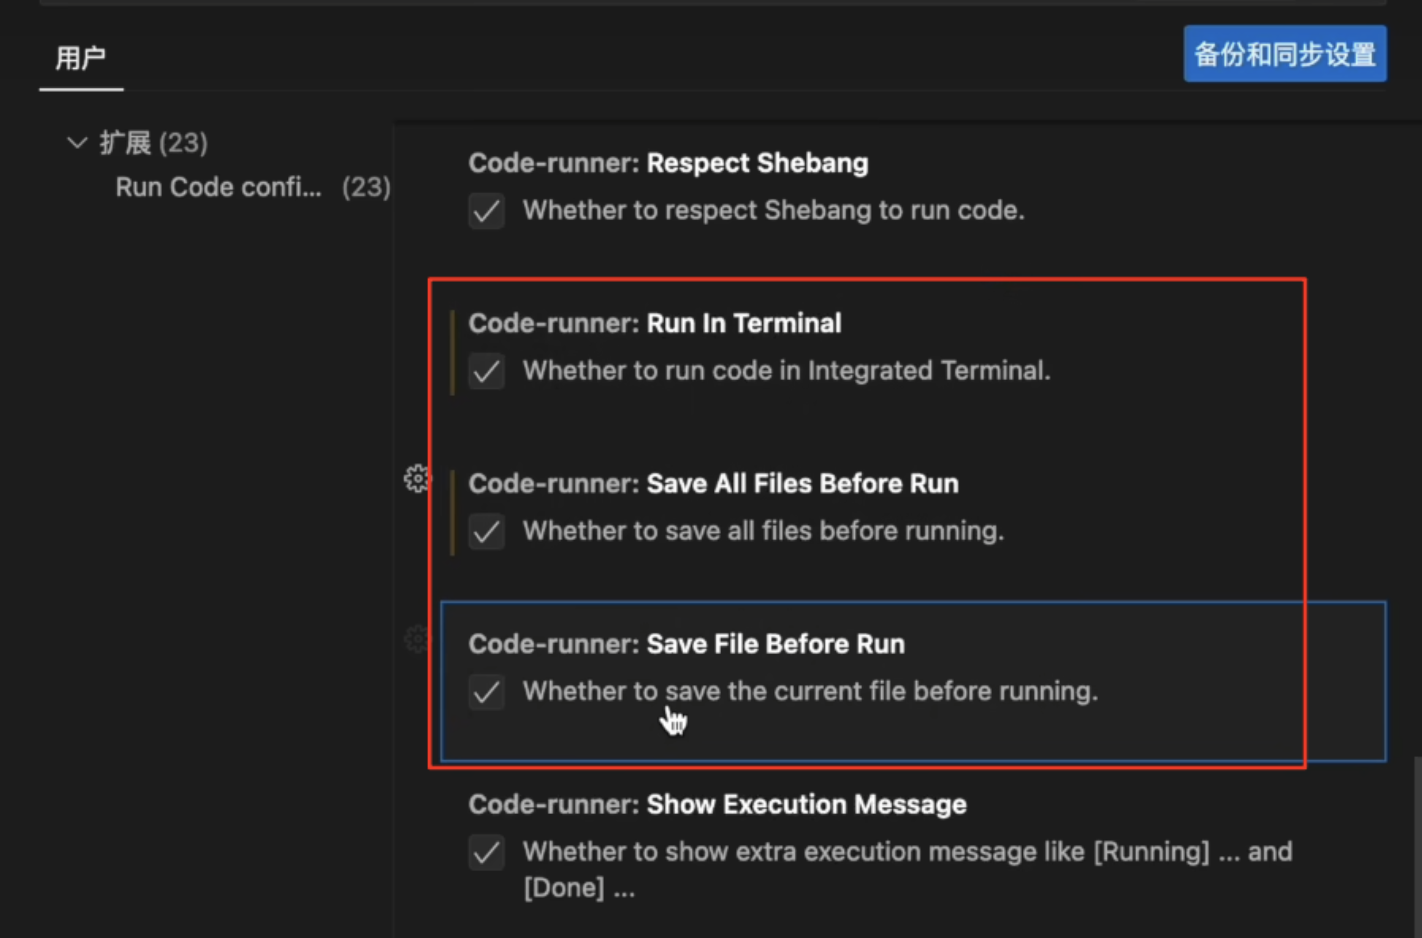Click the settings list vertical scrollbar
Screen dimensions: 1422x938
pos(1417,846)
